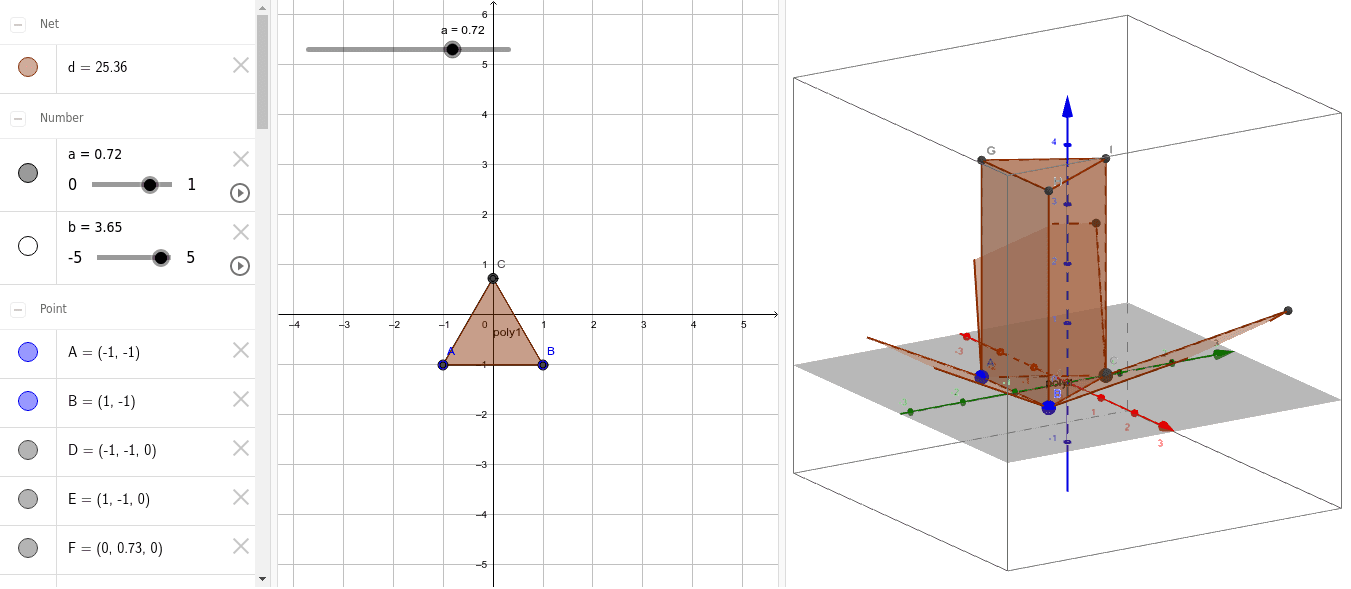Image resolution: width=1351 pixels, height=589 pixels.
Task: Delete number b via its X icon
Action: point(239,231)
